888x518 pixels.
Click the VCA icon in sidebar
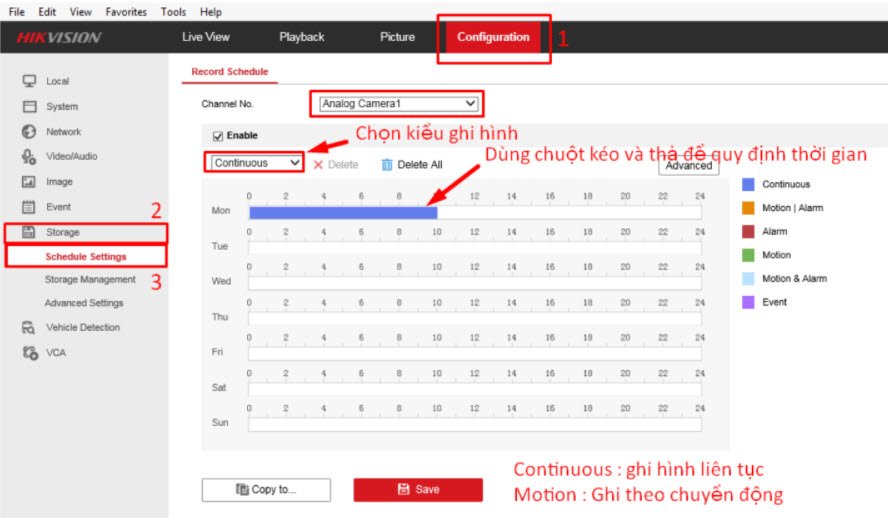tap(29, 353)
